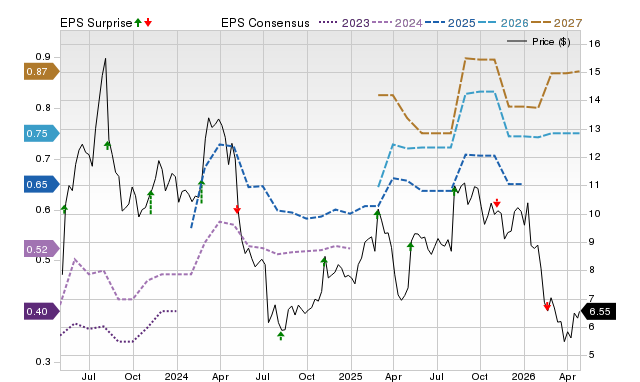Click the 5 label on the right price axis
This screenshot has width=640, height=382.
[592, 355]
